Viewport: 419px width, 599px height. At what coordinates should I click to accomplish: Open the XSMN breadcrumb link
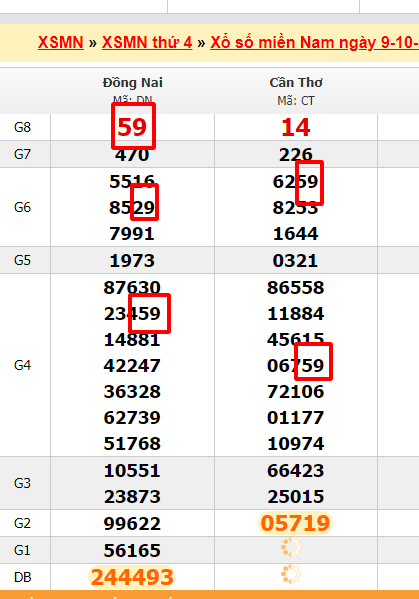pyautogui.click(x=61, y=42)
